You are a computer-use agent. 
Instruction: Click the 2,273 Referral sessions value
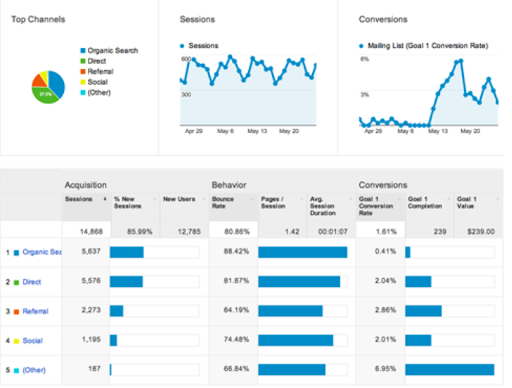click(x=91, y=310)
